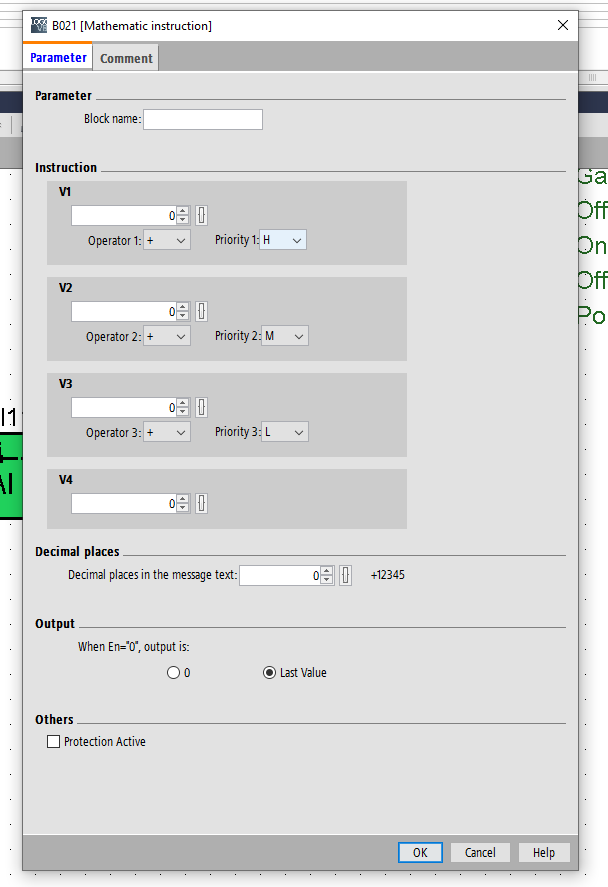Click the LOGO app icon in title bar

coord(39,25)
